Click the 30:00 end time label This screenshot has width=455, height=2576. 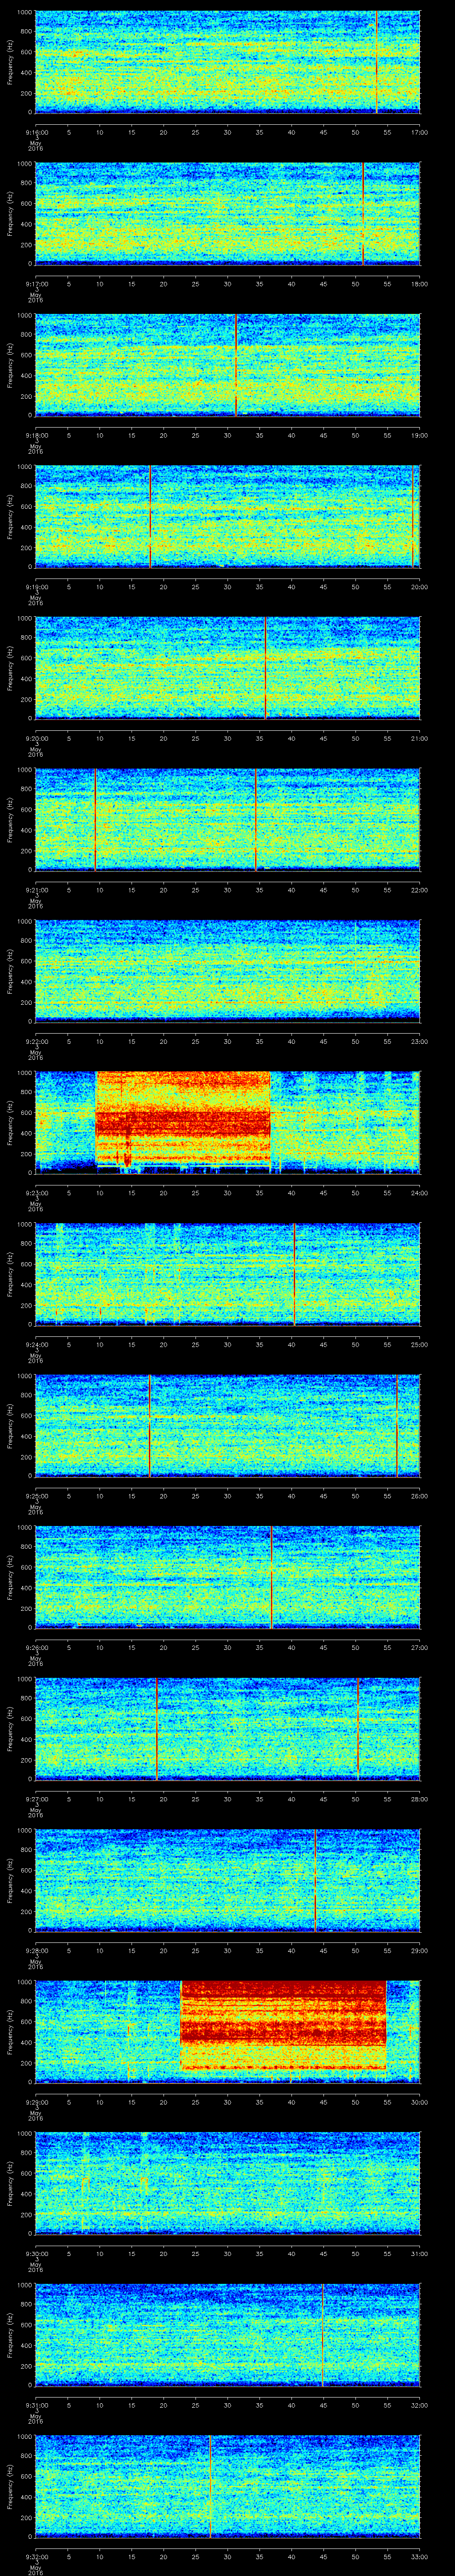pyautogui.click(x=420, y=2102)
